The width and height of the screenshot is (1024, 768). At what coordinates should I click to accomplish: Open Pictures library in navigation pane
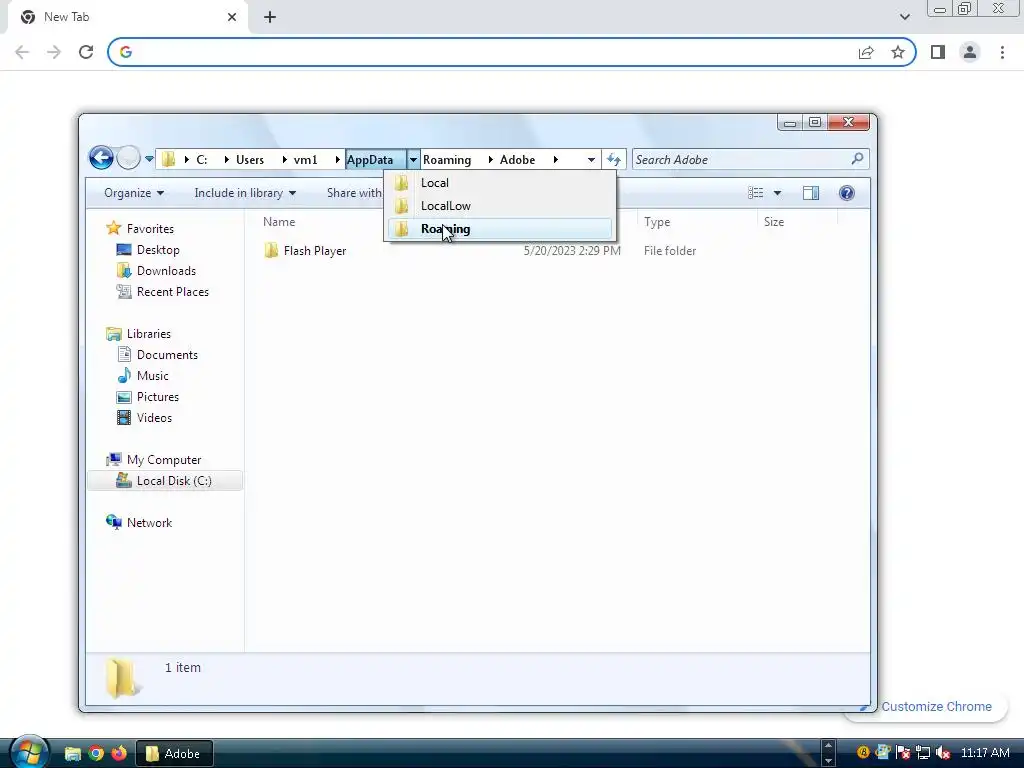tap(157, 397)
